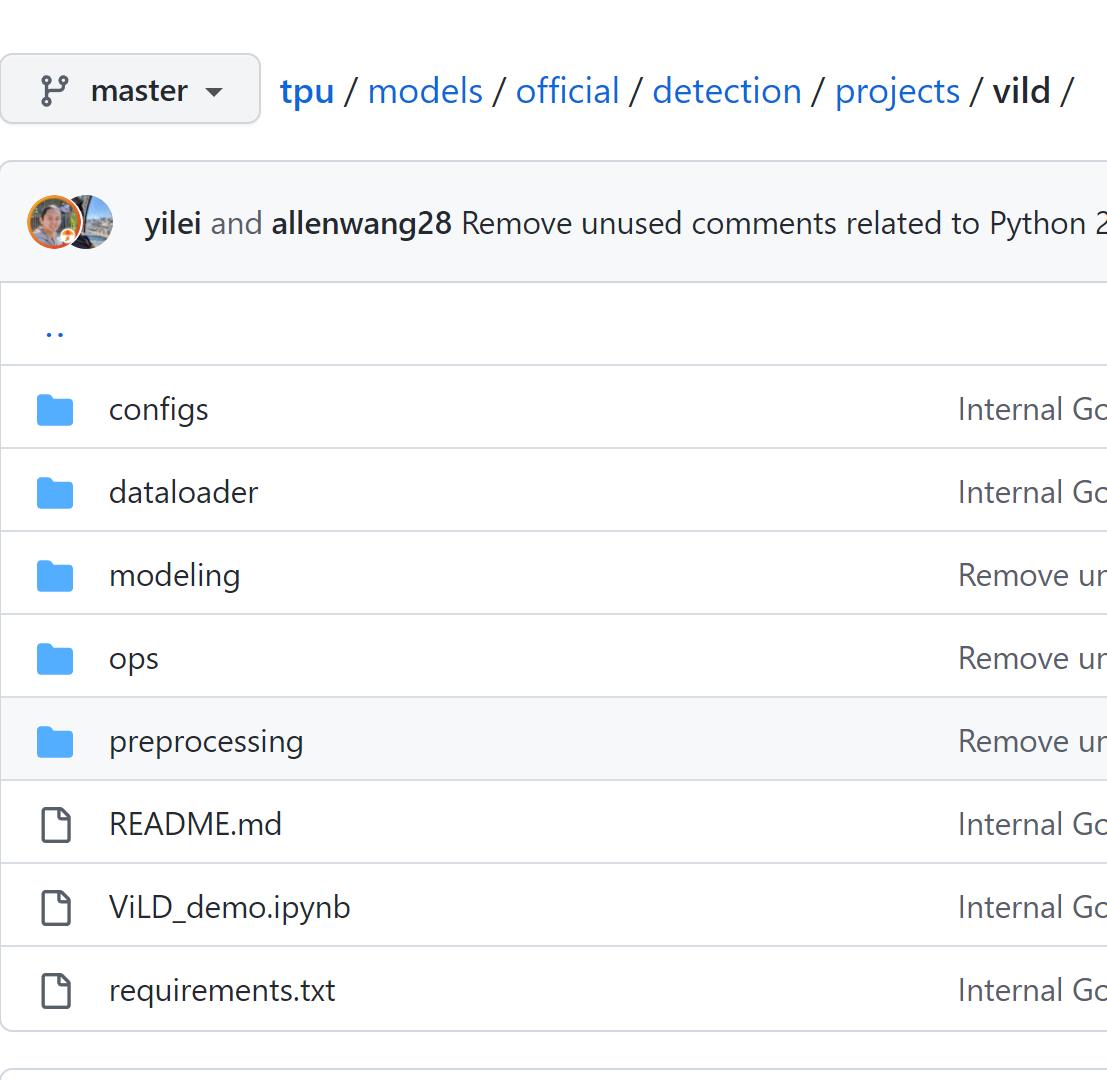
Task: Click the git branch icon
Action: [54, 90]
